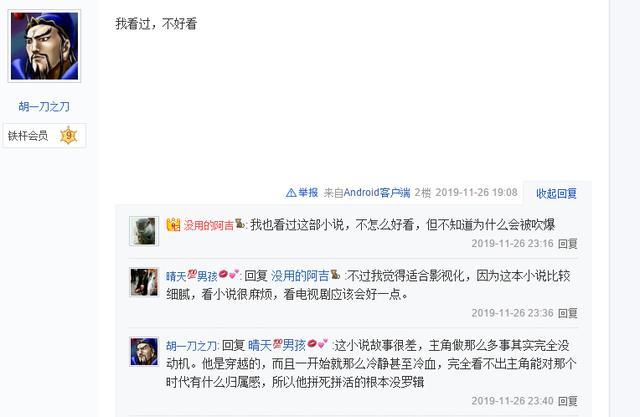Click the 铁杆会员 member badge
The height and width of the screenshot is (417, 640).
pos(28,135)
